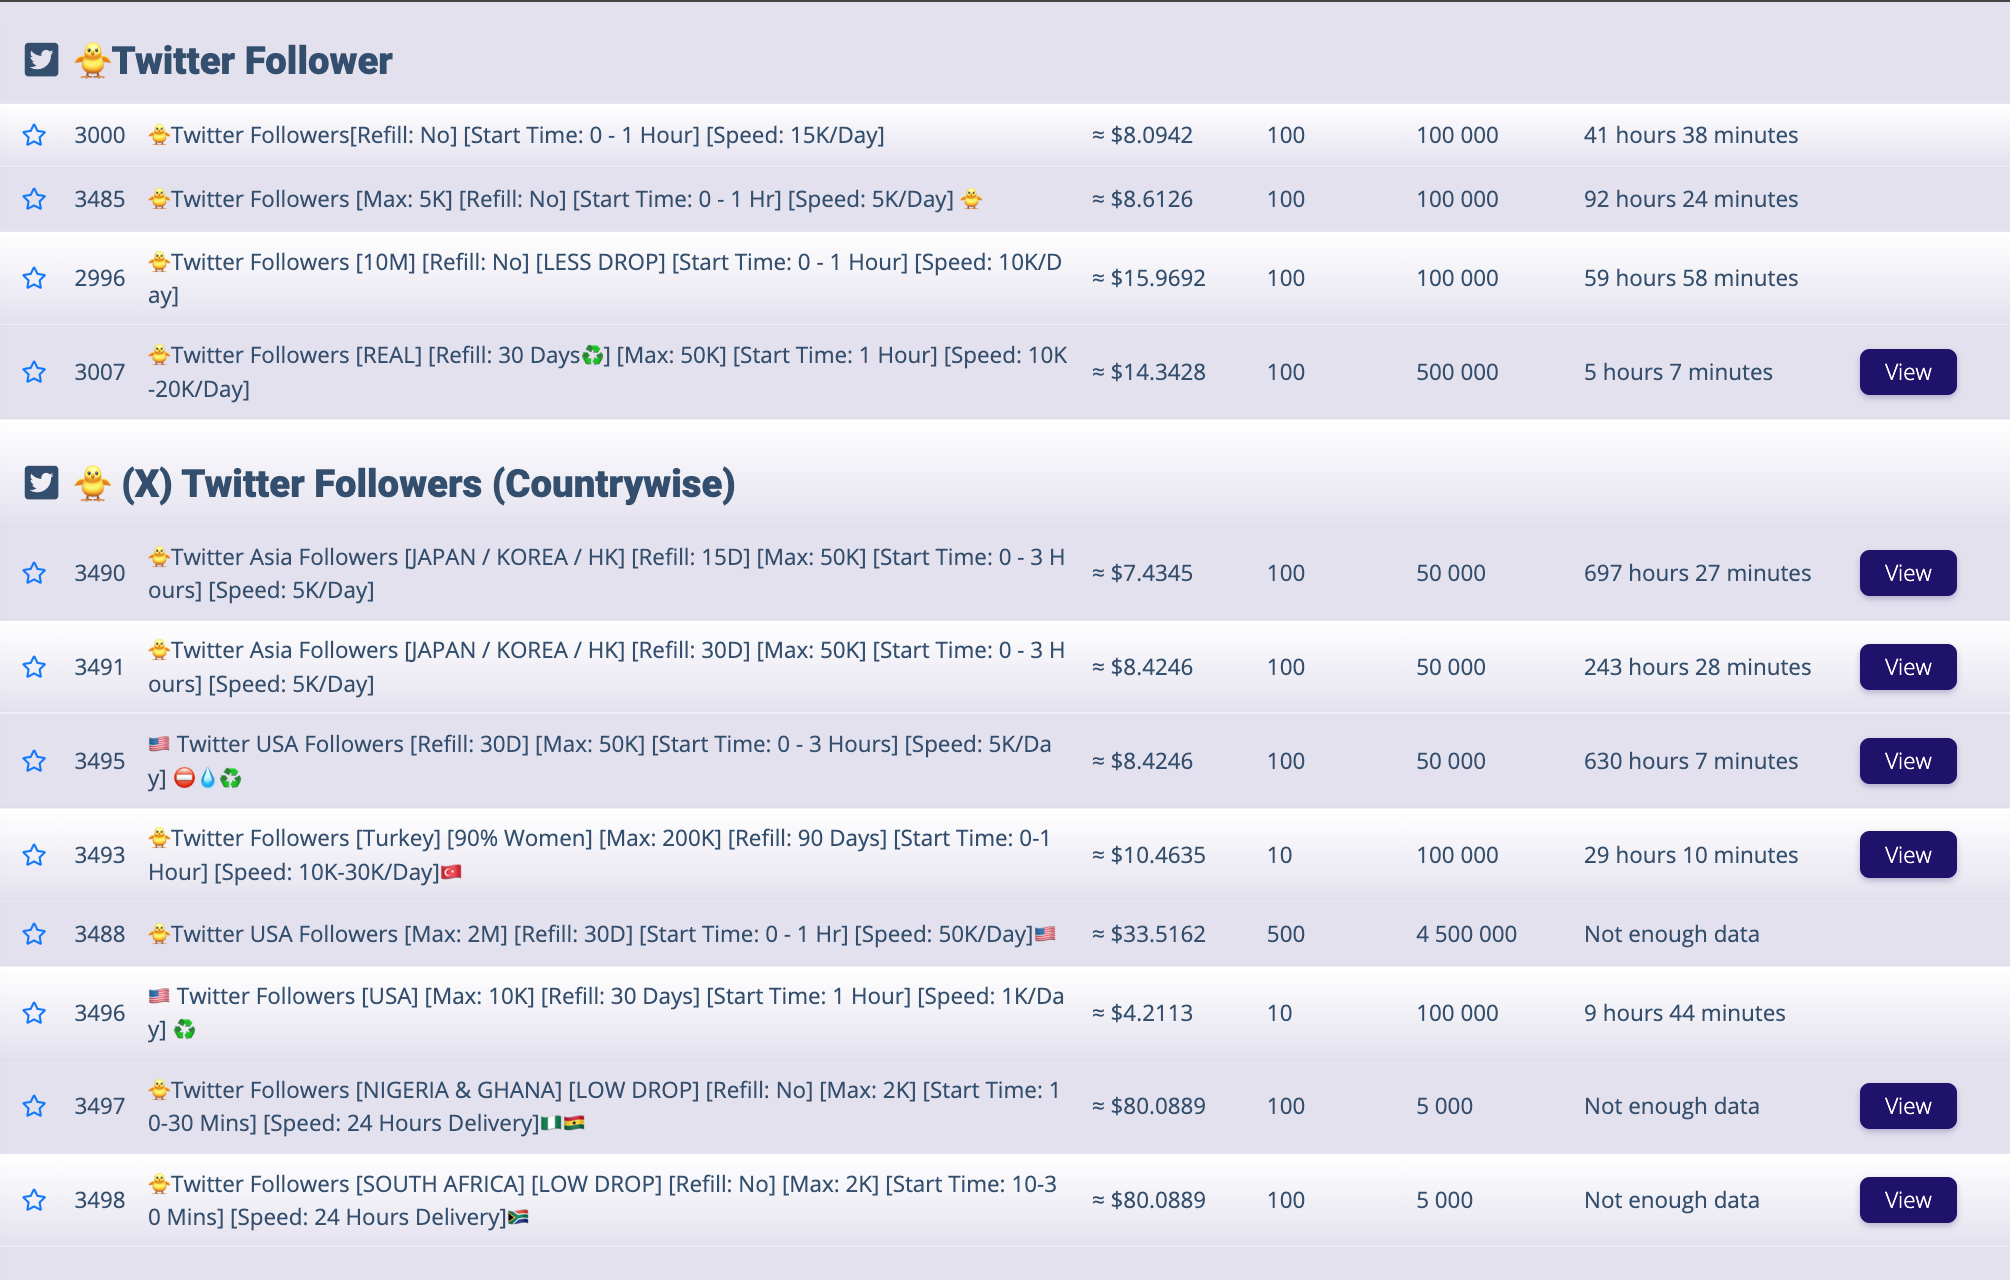
Task: Mark service 3007 as favorite star
Action: click(34, 372)
